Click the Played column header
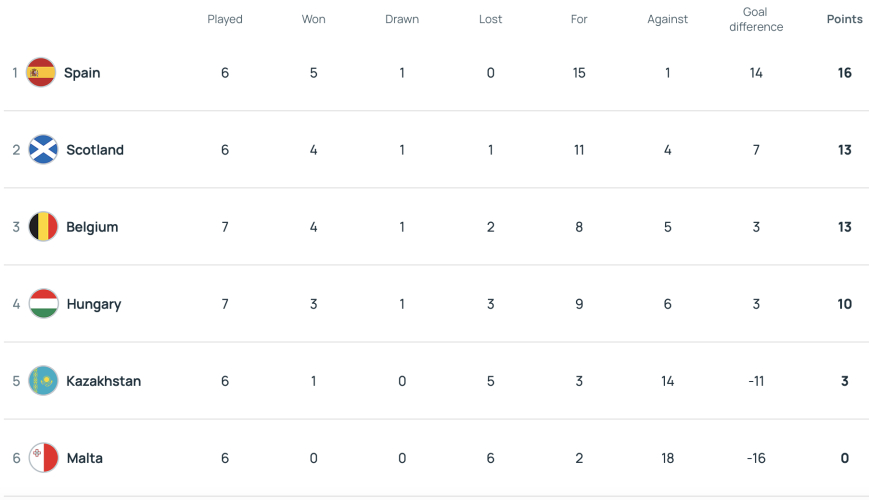Image resolution: width=869 pixels, height=500 pixels. pos(225,19)
